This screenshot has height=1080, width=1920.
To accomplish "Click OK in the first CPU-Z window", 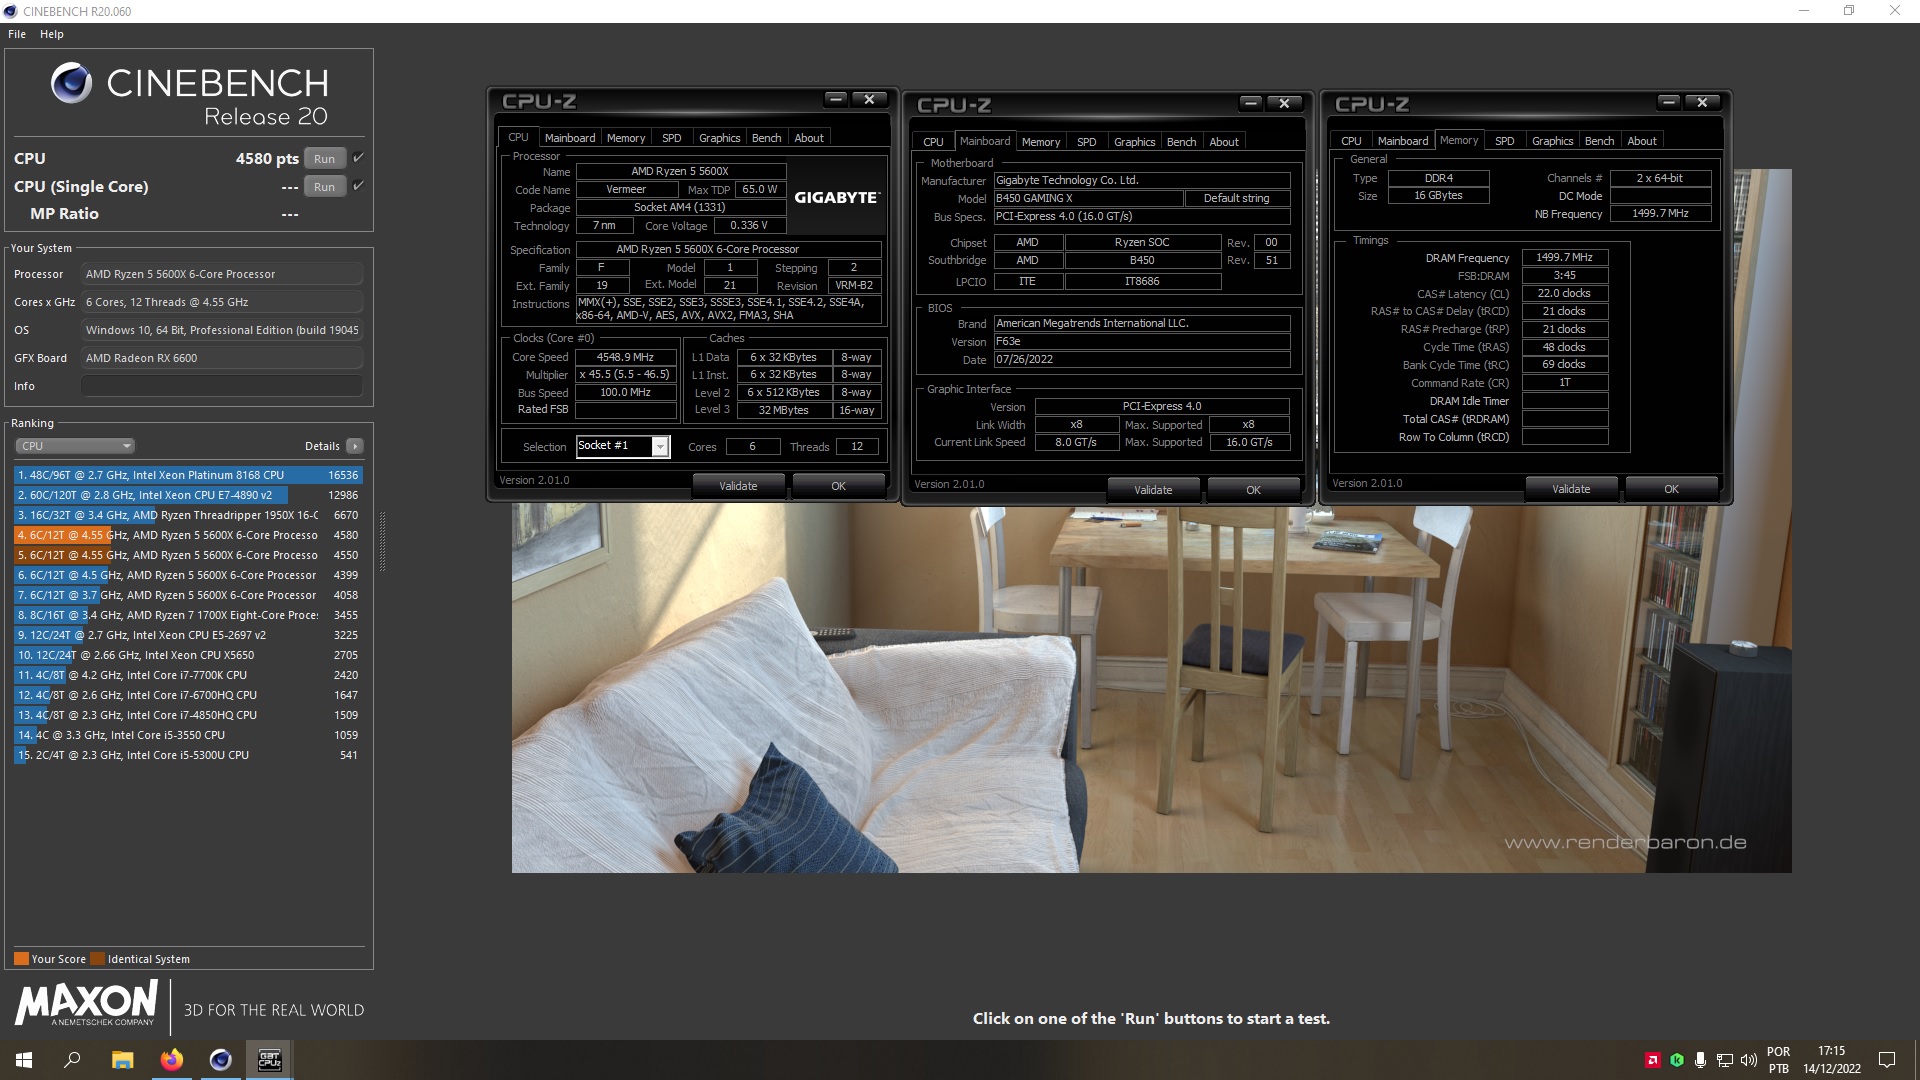I will point(838,486).
